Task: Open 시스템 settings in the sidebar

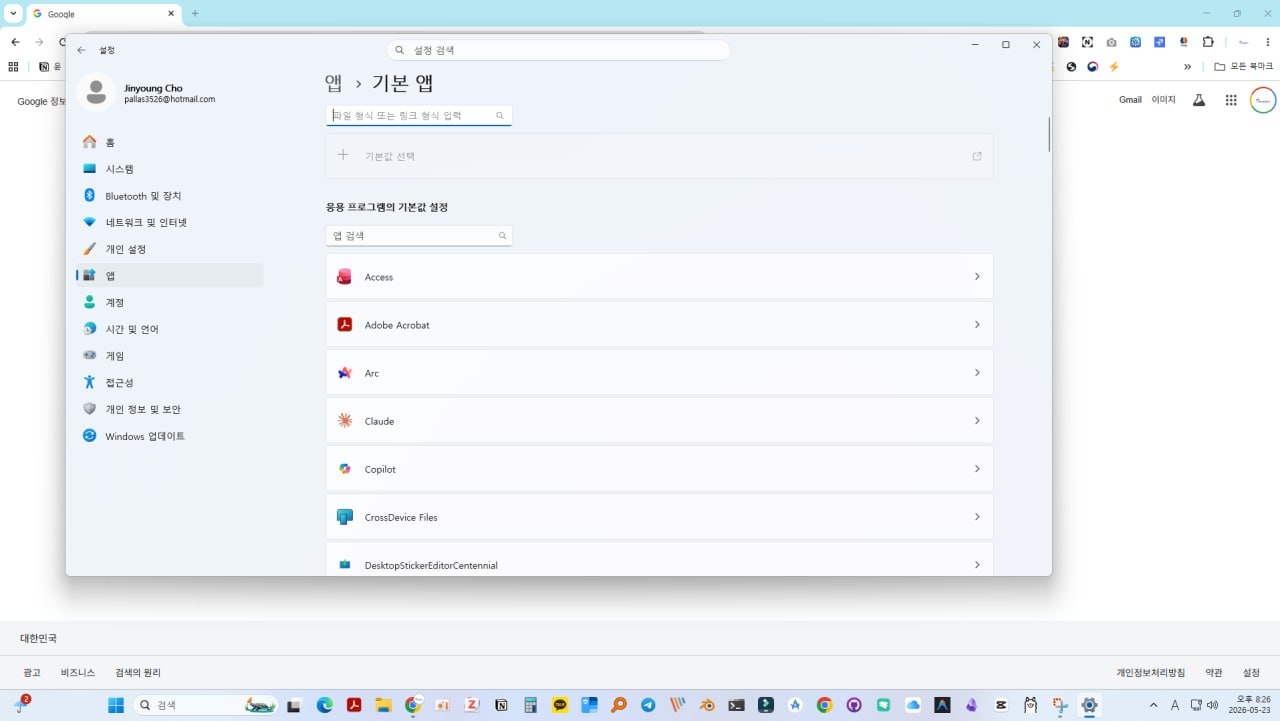Action: point(169,169)
